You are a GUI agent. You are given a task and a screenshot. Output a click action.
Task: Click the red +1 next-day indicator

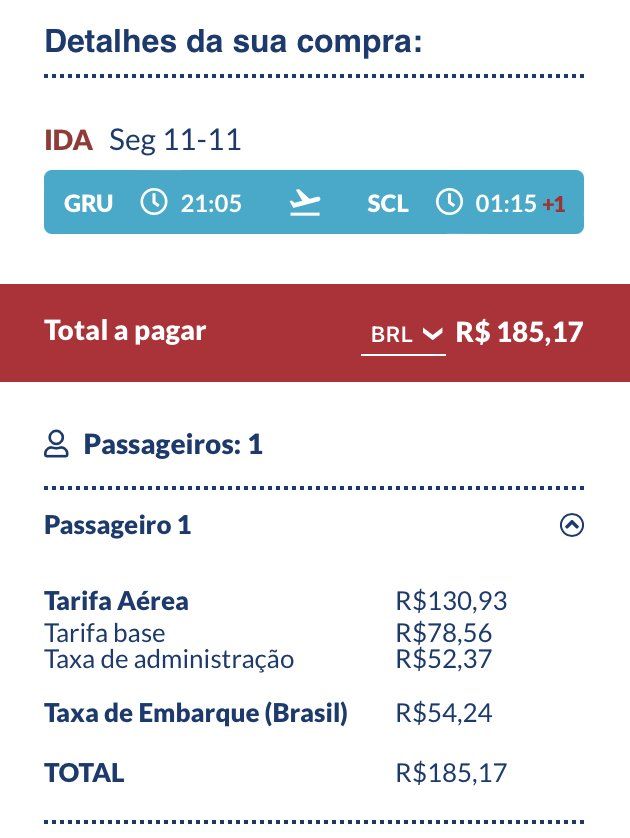[554, 204]
